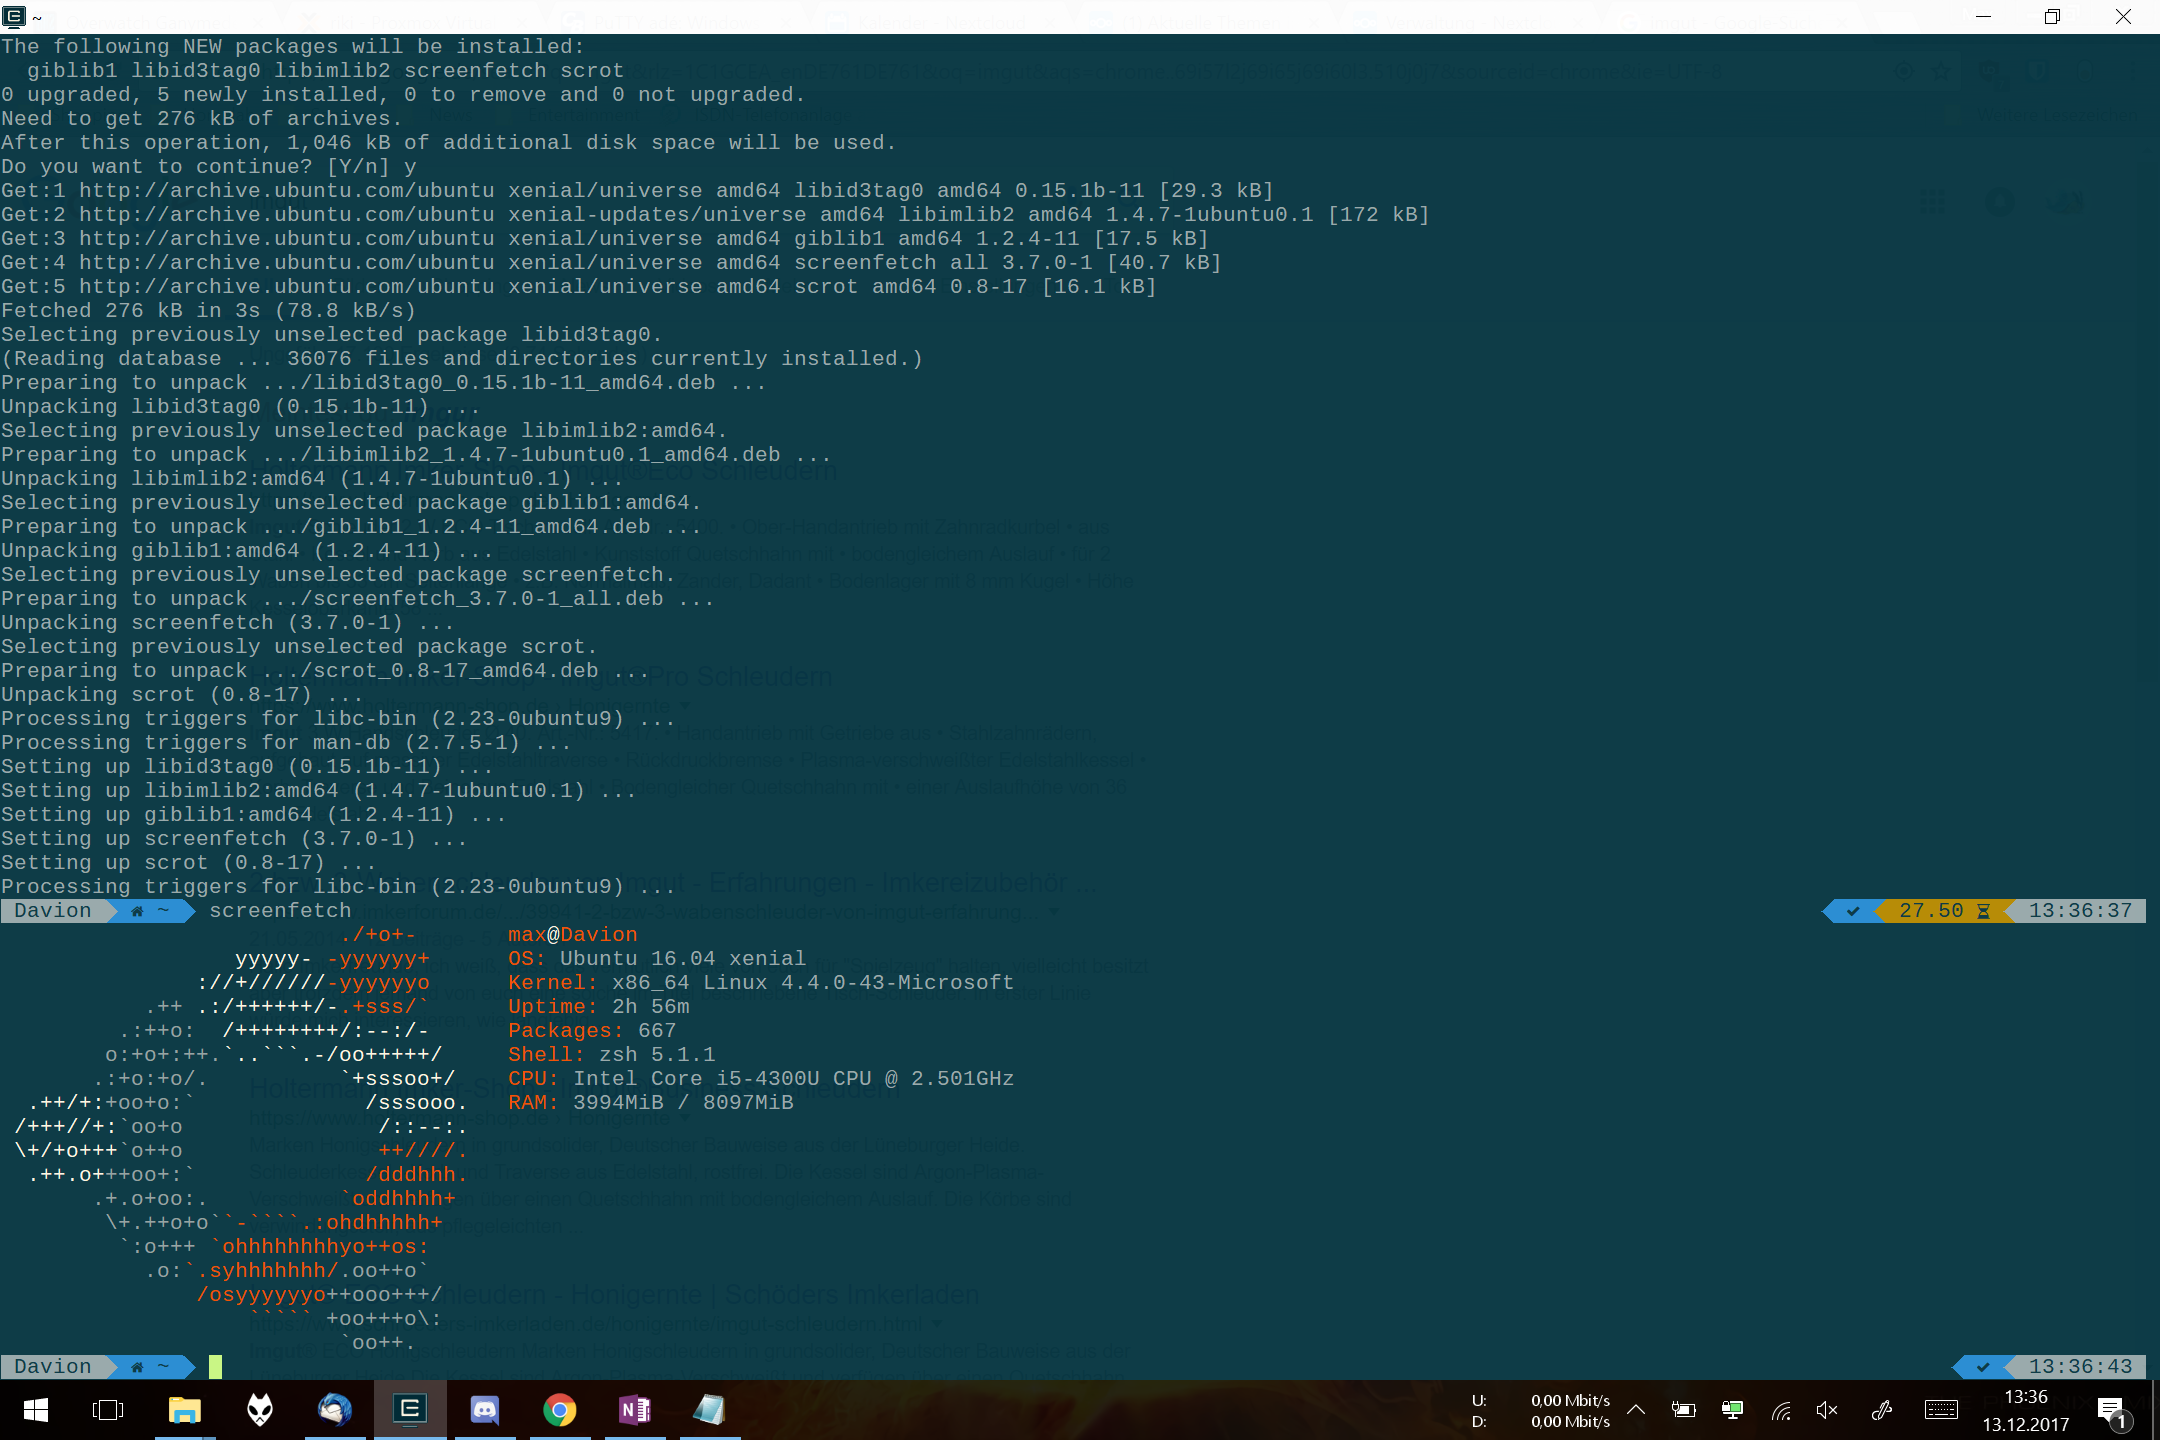Screen dimensions: 2160x1440
Task: Open Discord from the taskbar
Action: coord(485,1410)
